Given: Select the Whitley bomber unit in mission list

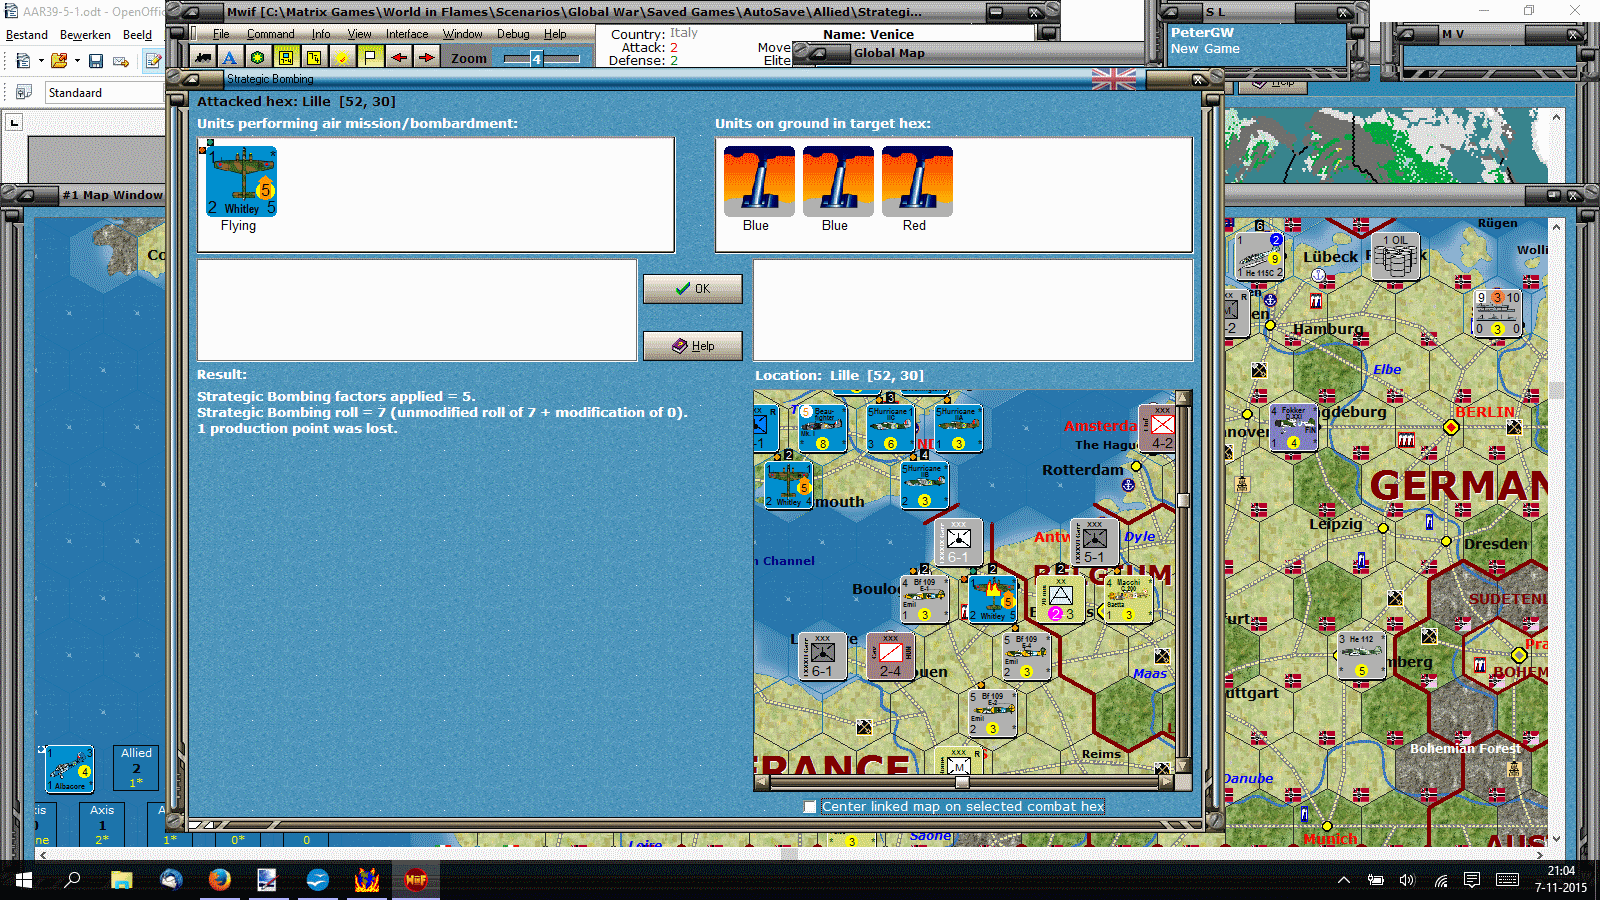Looking at the screenshot, I should tap(241, 181).
